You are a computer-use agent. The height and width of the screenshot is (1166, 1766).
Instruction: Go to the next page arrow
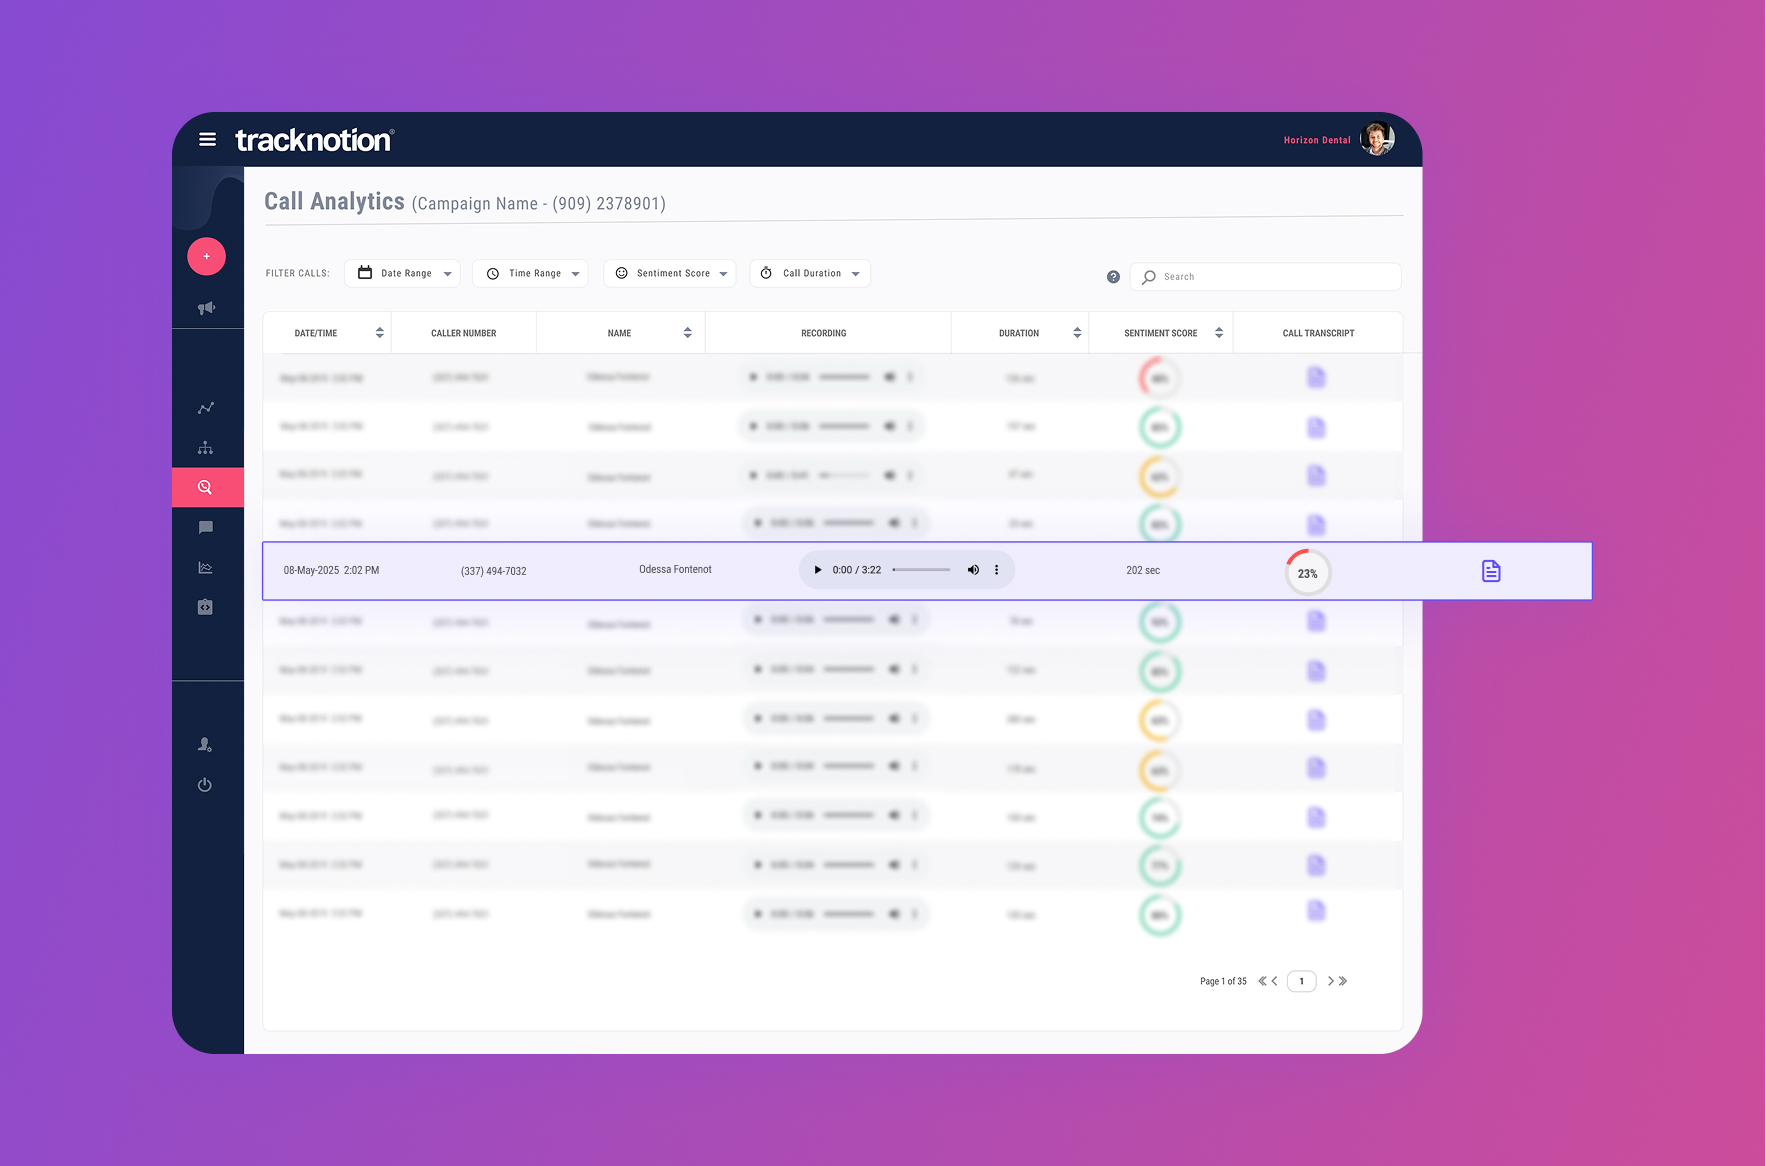pyautogui.click(x=1331, y=981)
